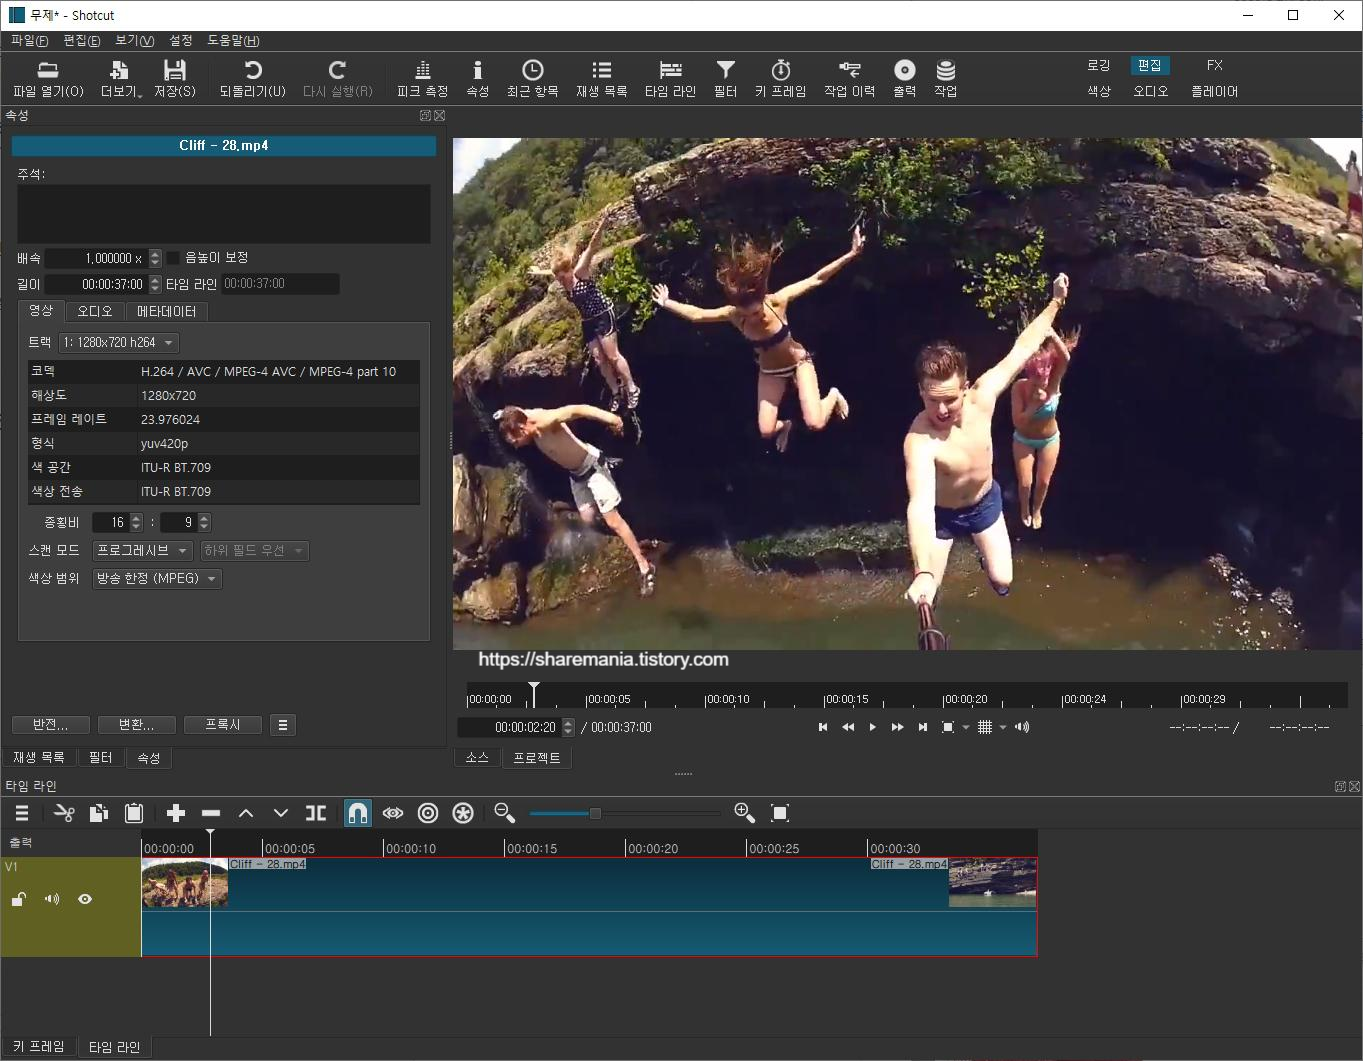Open the color range (방송 한정 MPEG) dropdown
This screenshot has height=1061, width=1363.
[156, 579]
